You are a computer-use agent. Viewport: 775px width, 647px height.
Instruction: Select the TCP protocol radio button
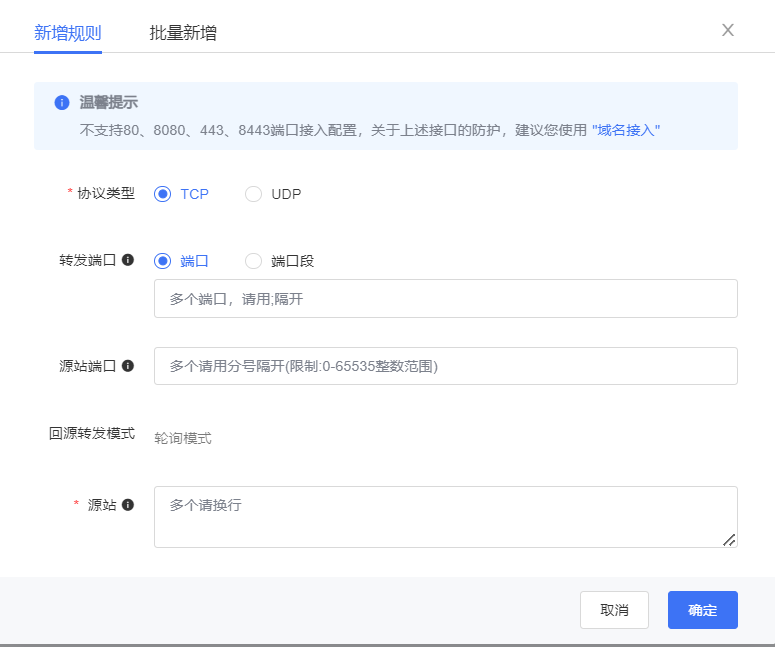point(163,194)
